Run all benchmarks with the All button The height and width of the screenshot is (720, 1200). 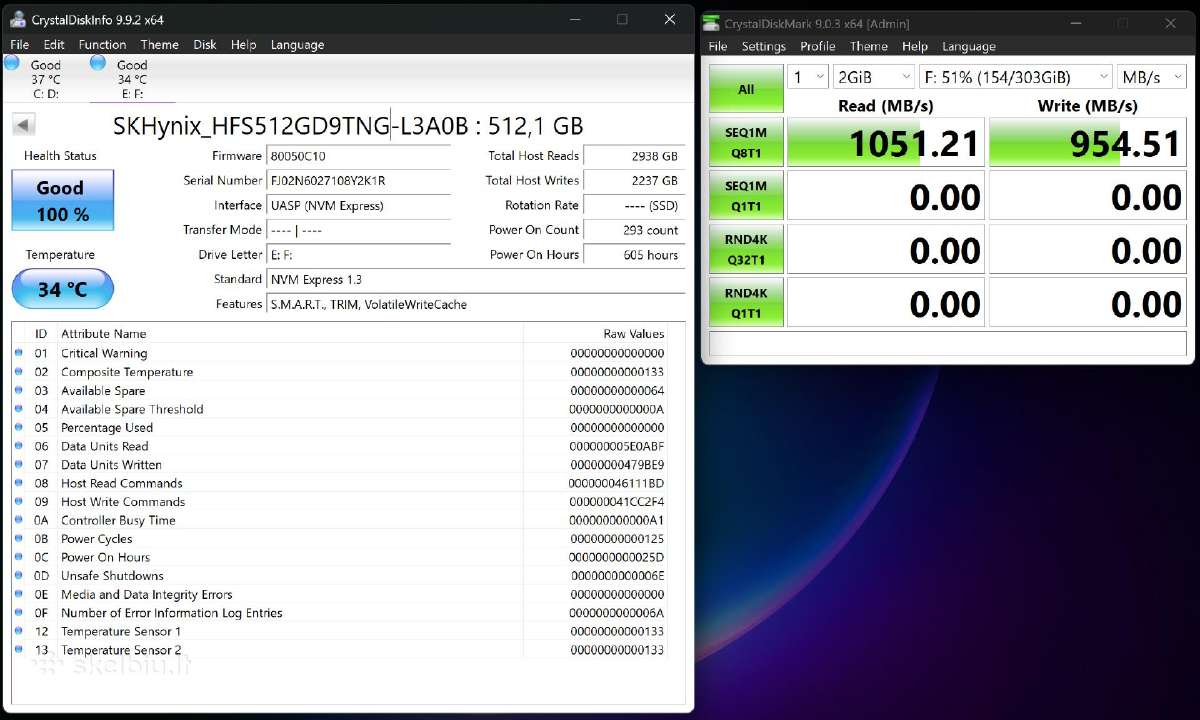tap(746, 89)
